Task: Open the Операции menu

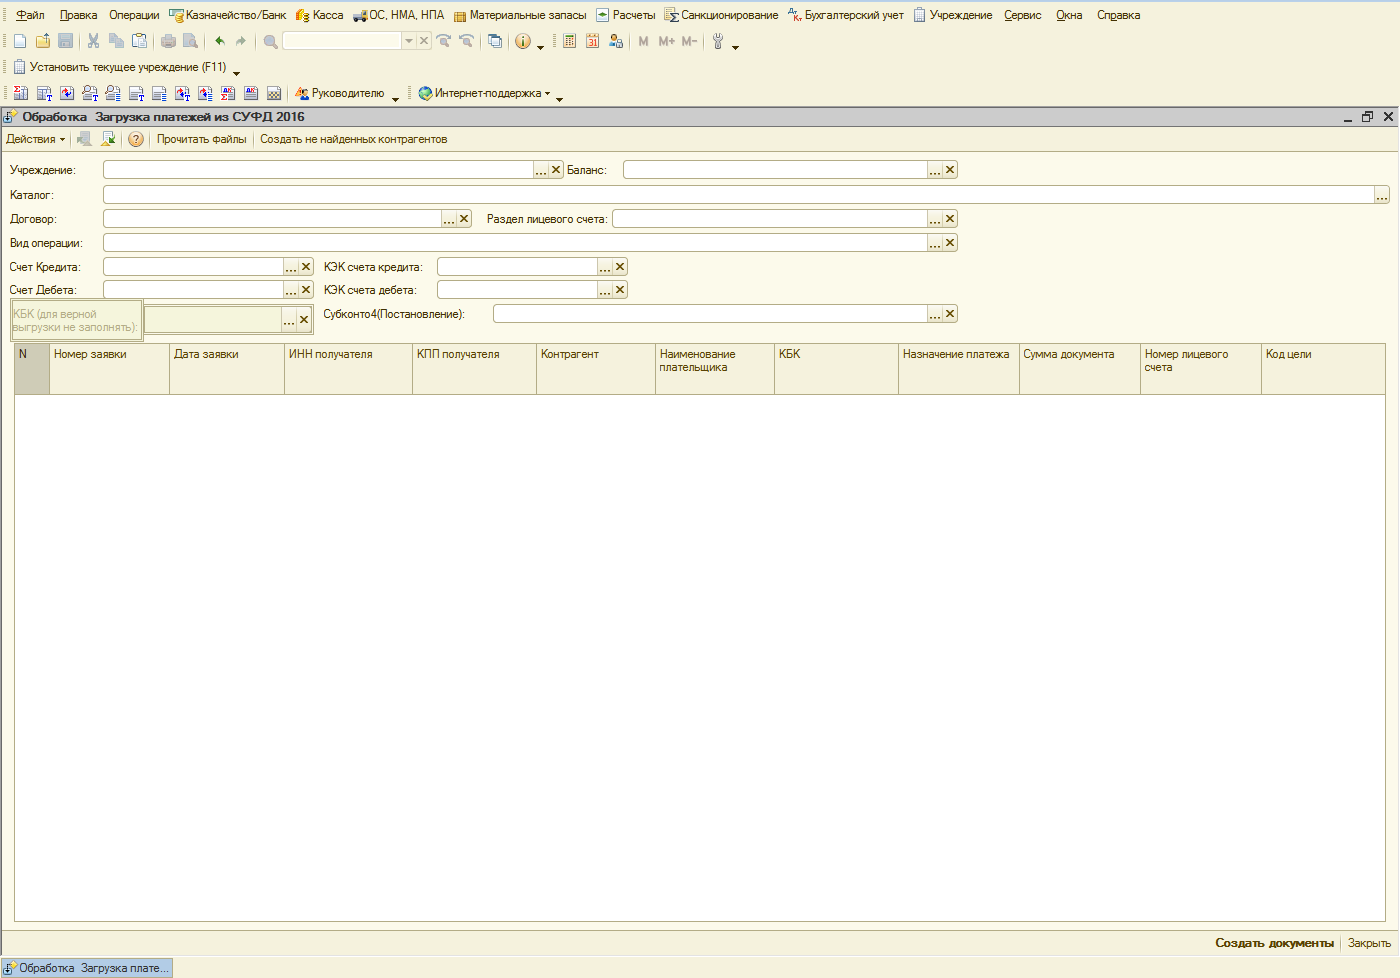Action: pyautogui.click(x=134, y=15)
